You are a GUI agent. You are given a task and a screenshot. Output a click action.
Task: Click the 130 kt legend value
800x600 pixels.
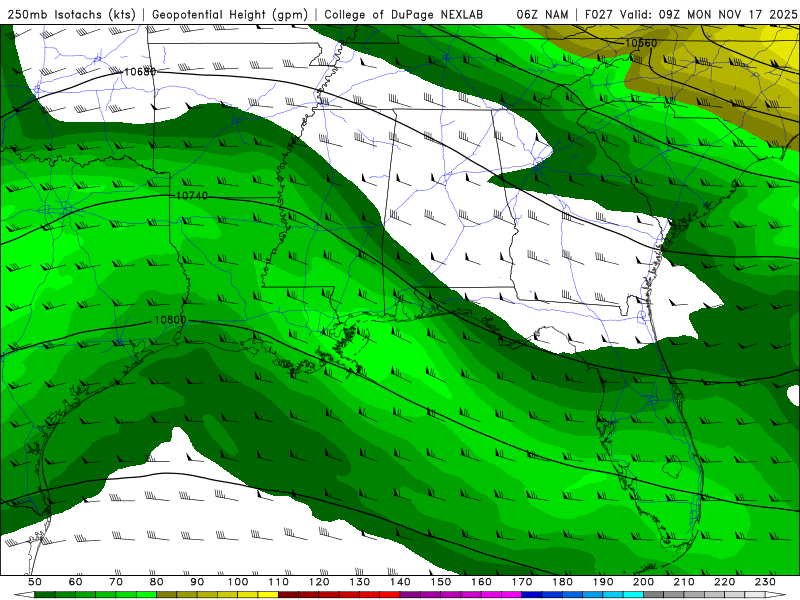pos(360,582)
